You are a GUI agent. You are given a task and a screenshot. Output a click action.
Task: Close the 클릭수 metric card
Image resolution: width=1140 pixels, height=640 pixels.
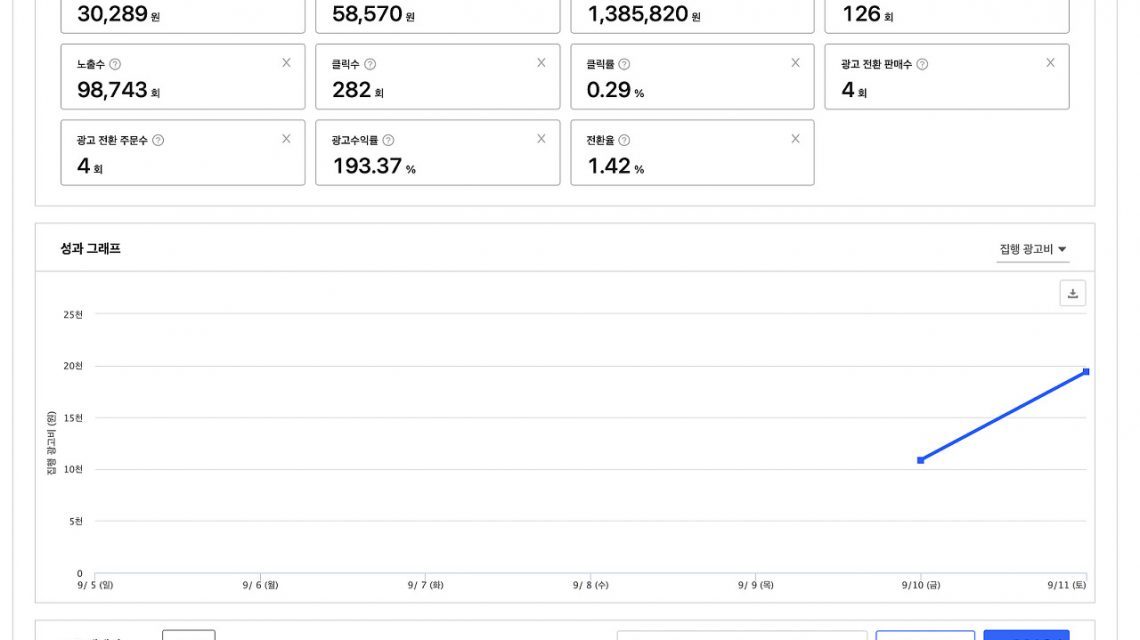tap(541, 63)
